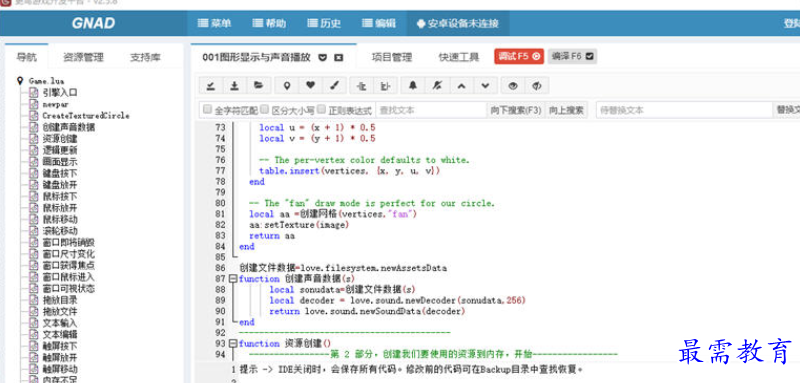Switch to the 导航 tab

pyautogui.click(x=27, y=57)
